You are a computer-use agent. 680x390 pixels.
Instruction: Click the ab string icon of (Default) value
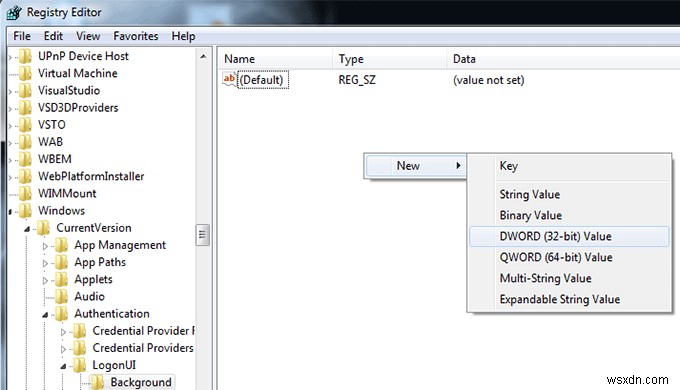(229, 79)
